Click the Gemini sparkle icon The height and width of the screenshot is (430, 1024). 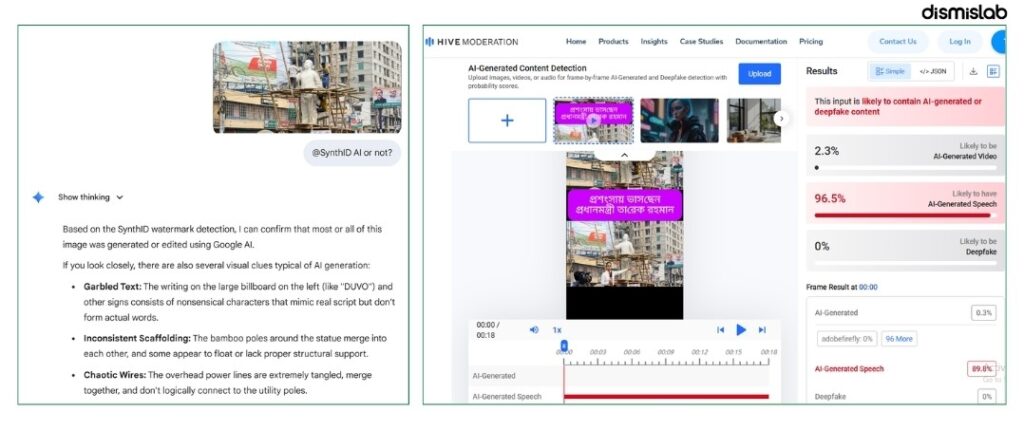pos(38,197)
